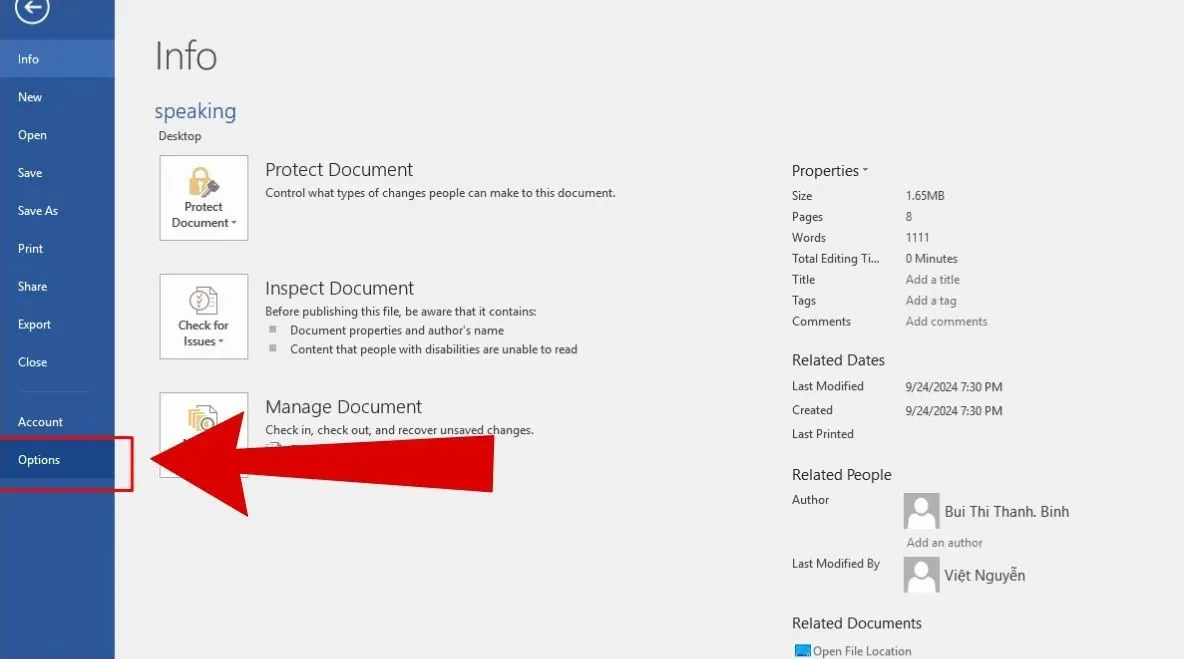Click the words count 1111
This screenshot has height=659, width=1184.
click(917, 238)
